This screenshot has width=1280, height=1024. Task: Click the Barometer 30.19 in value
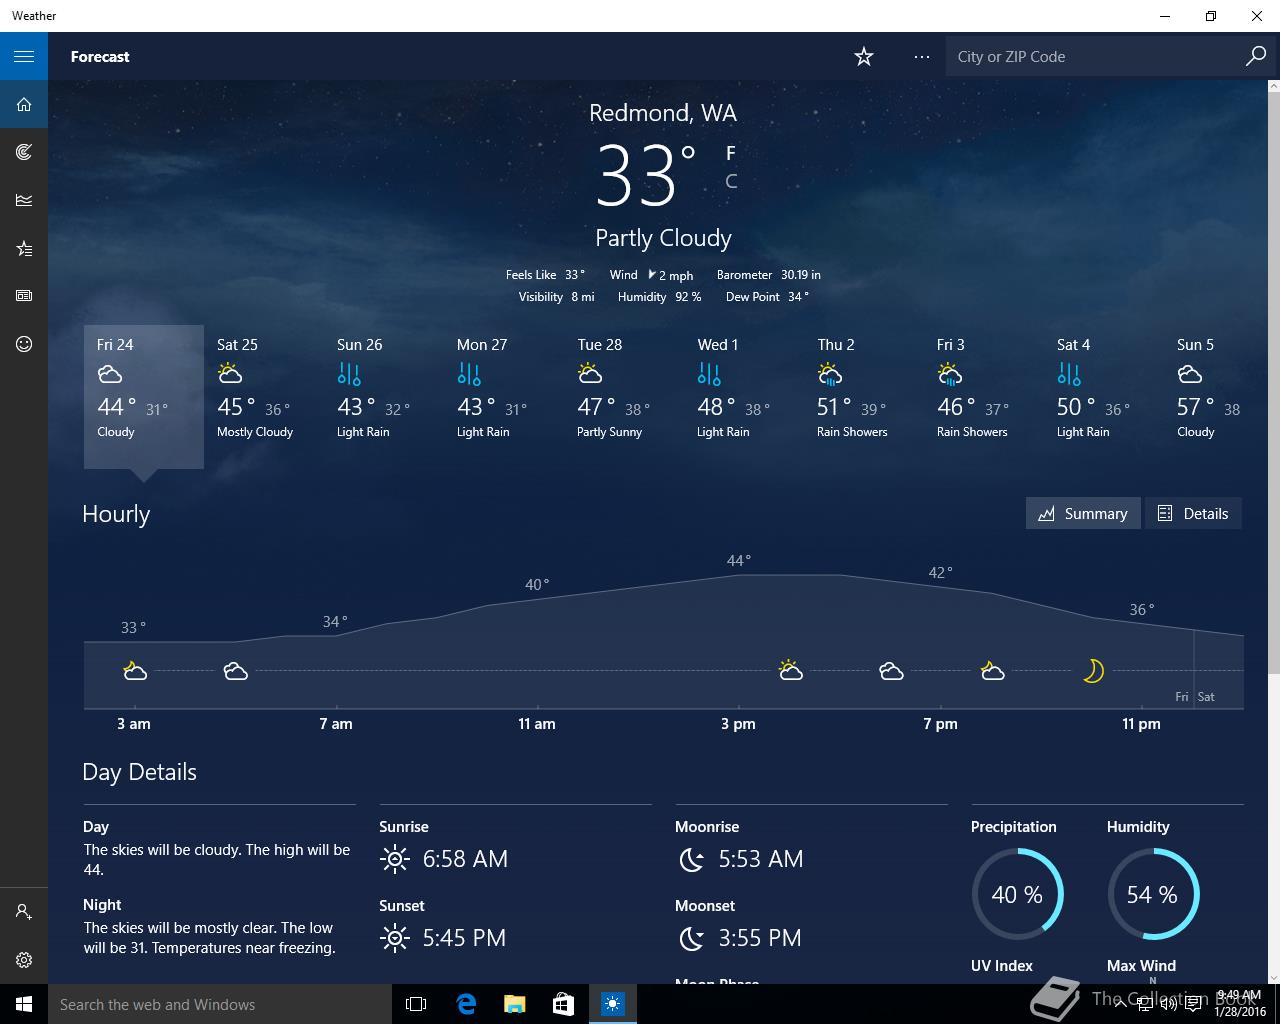pyautogui.click(x=801, y=275)
